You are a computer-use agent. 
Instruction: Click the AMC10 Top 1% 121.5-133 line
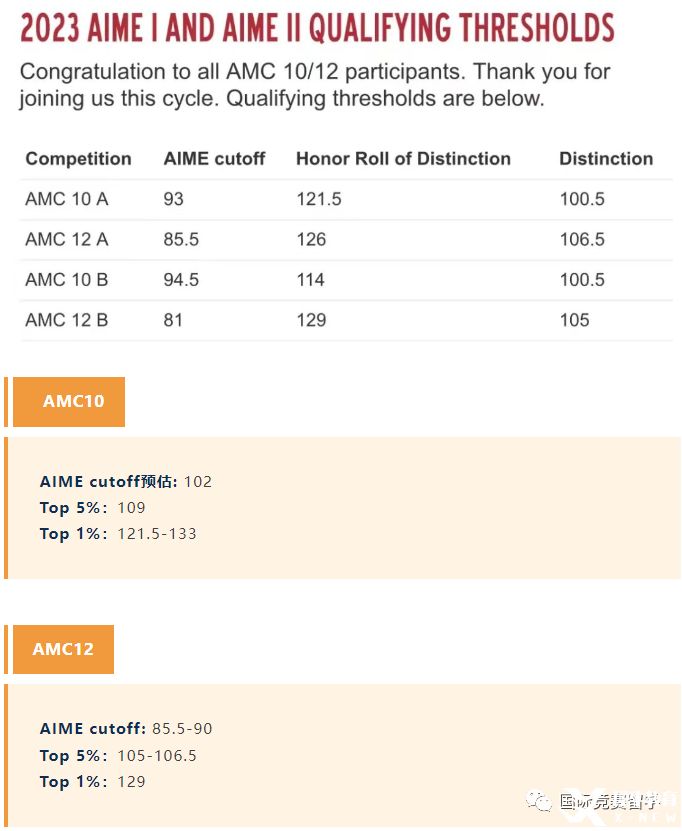point(118,533)
